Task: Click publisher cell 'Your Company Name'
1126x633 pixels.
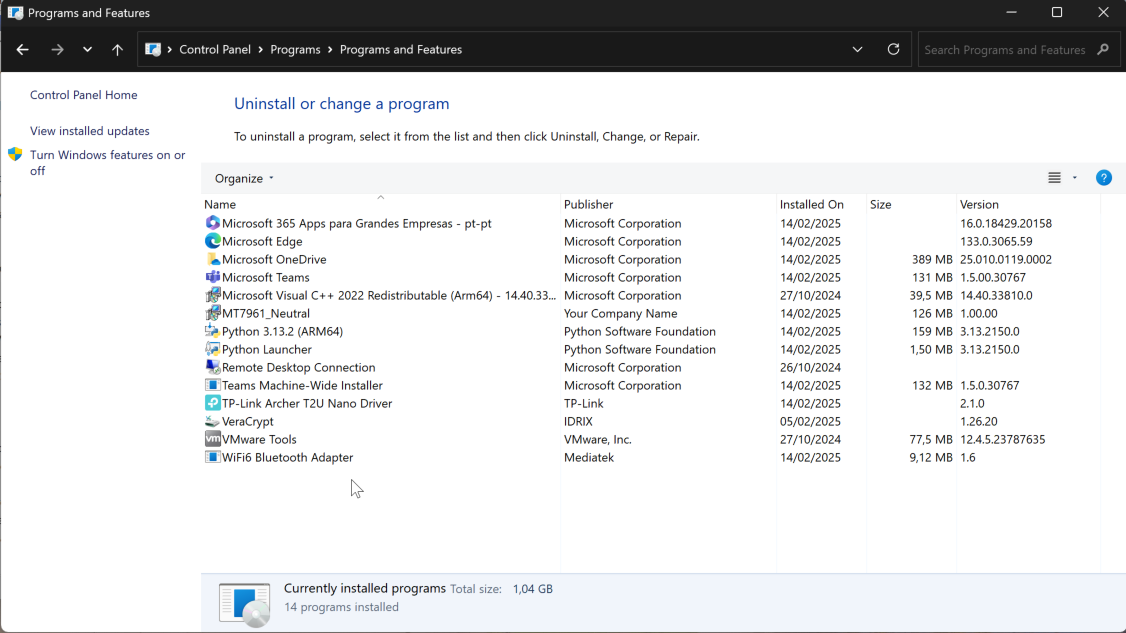Action: tap(620, 313)
